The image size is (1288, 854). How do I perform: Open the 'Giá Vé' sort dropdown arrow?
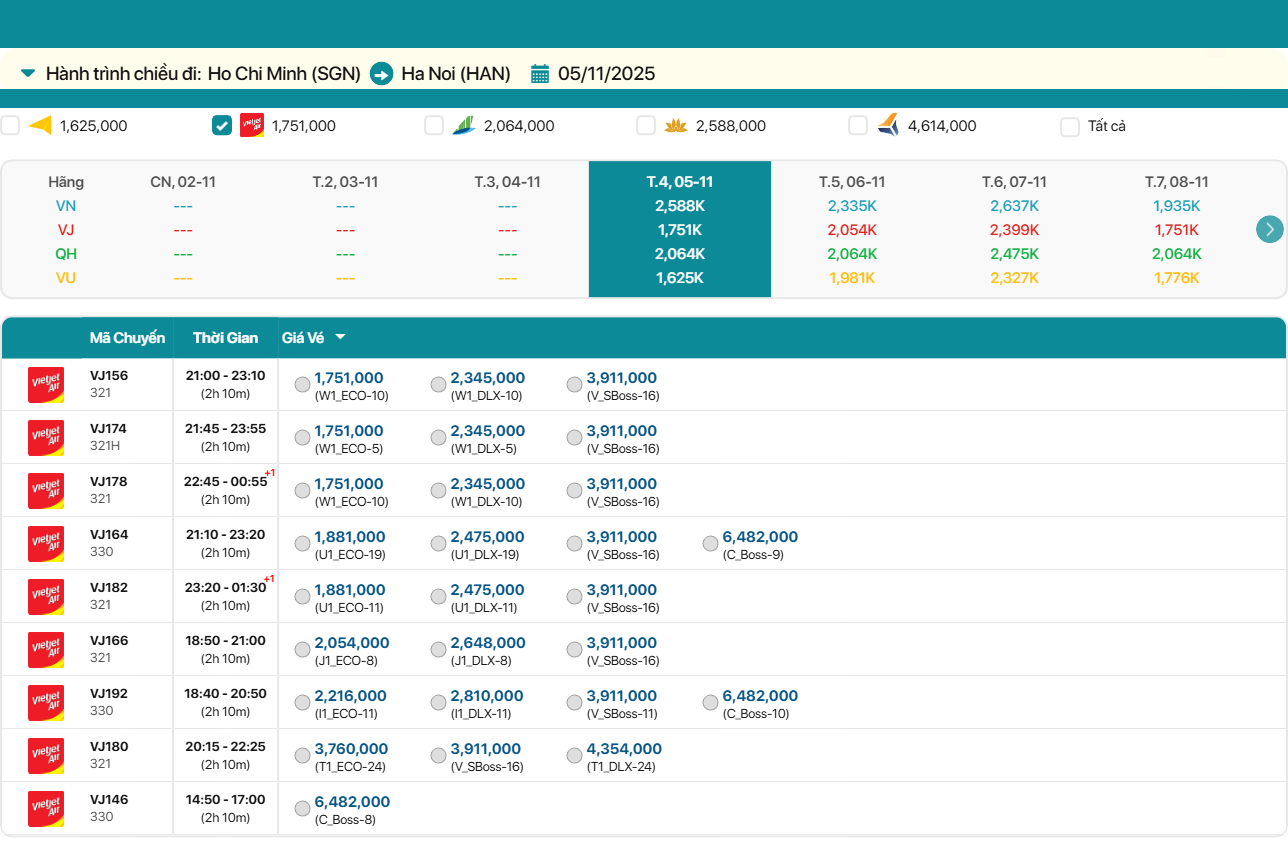pos(340,338)
